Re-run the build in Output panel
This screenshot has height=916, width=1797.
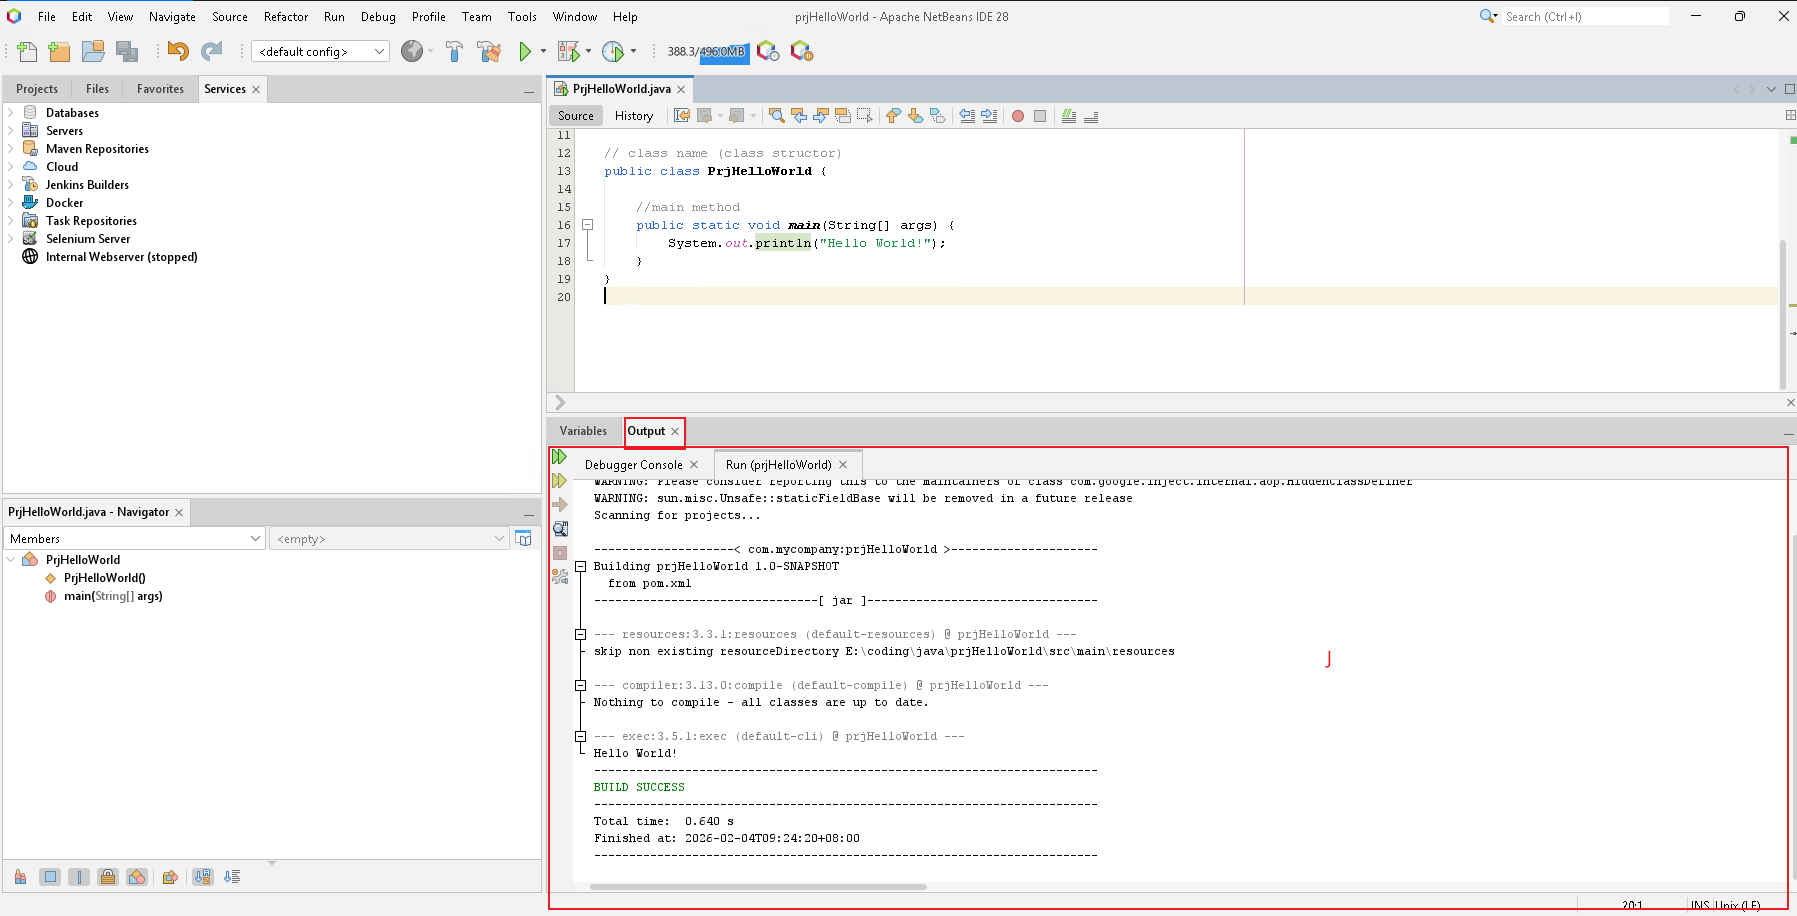pyautogui.click(x=559, y=457)
